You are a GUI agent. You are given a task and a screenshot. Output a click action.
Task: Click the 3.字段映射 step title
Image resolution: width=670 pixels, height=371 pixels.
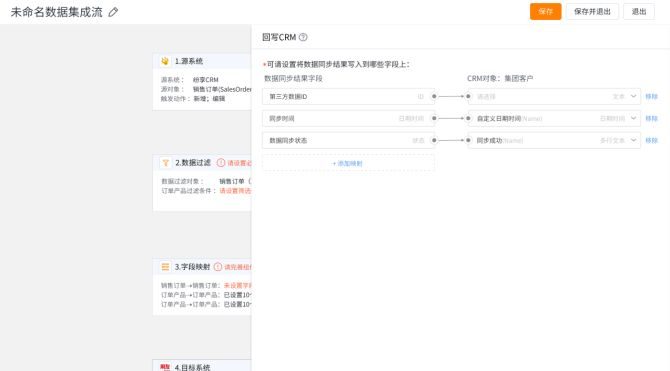coord(192,267)
